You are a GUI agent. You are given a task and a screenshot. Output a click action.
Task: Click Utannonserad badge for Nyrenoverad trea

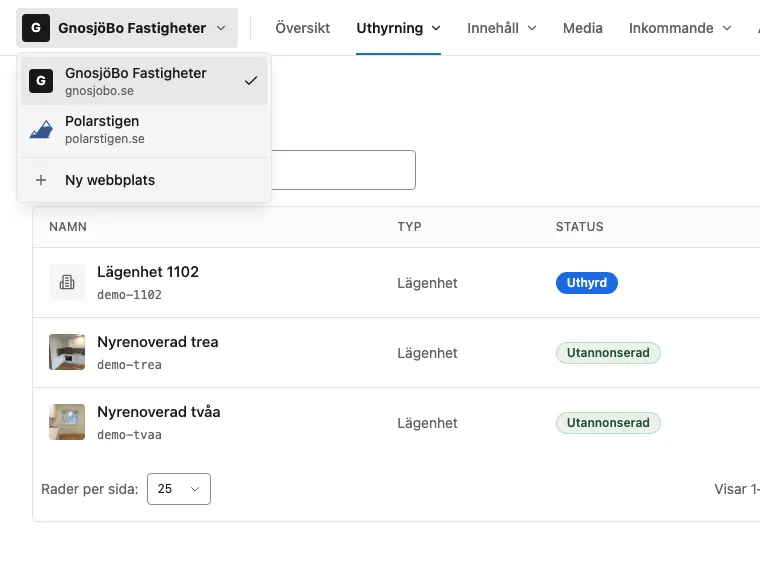pos(608,352)
